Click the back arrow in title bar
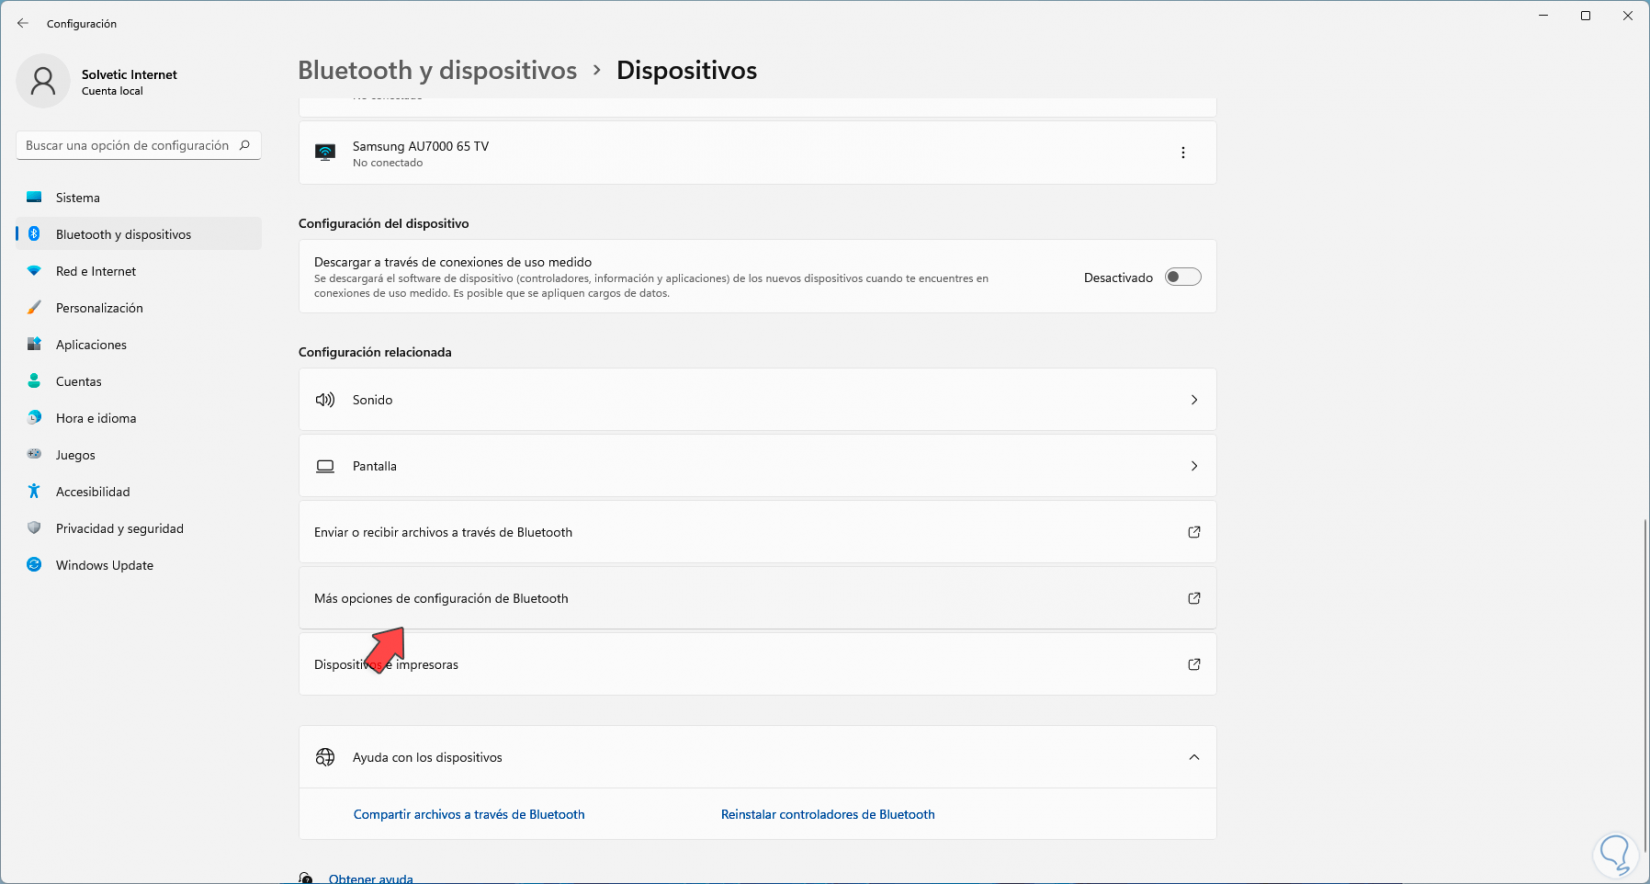The image size is (1650, 884). click(x=23, y=23)
